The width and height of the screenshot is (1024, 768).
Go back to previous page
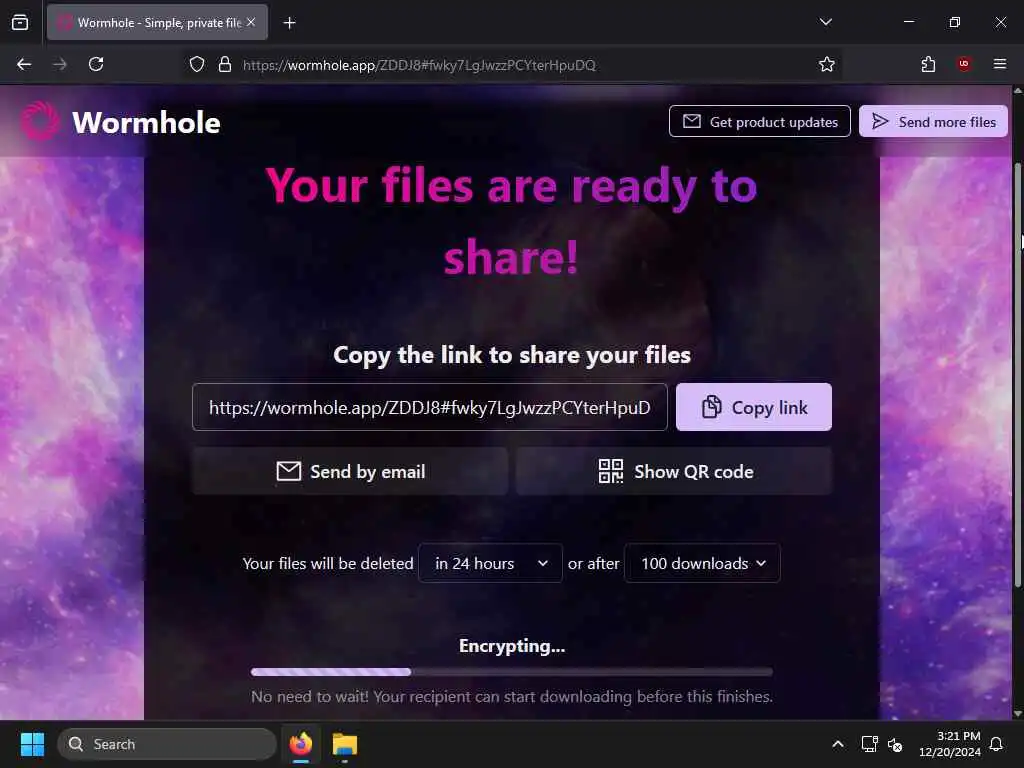pyautogui.click(x=24, y=64)
